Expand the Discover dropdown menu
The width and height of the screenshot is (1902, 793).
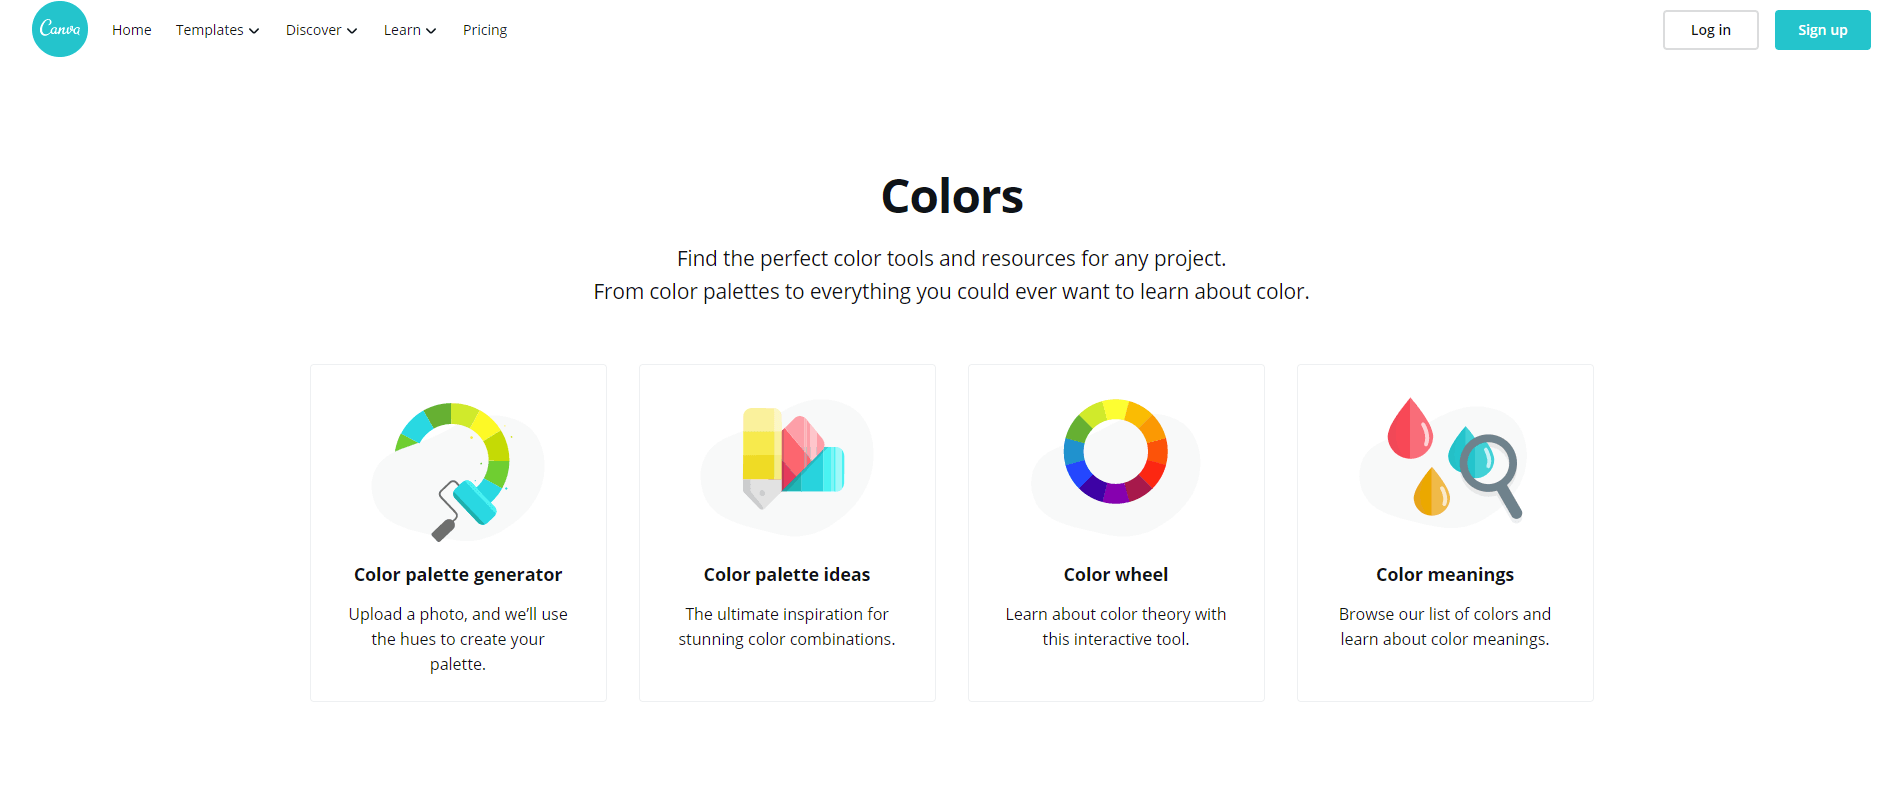[x=321, y=30]
